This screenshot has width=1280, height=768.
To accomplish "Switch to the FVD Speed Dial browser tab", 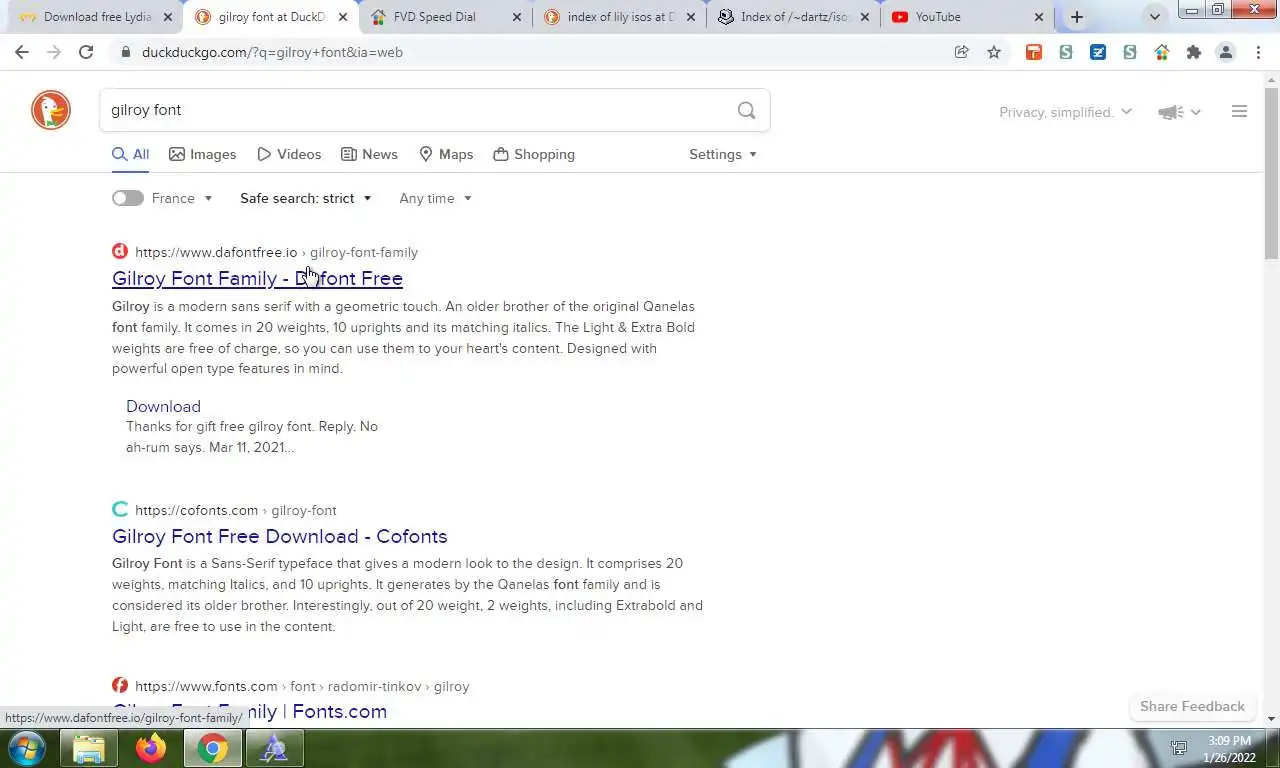I will point(448,17).
